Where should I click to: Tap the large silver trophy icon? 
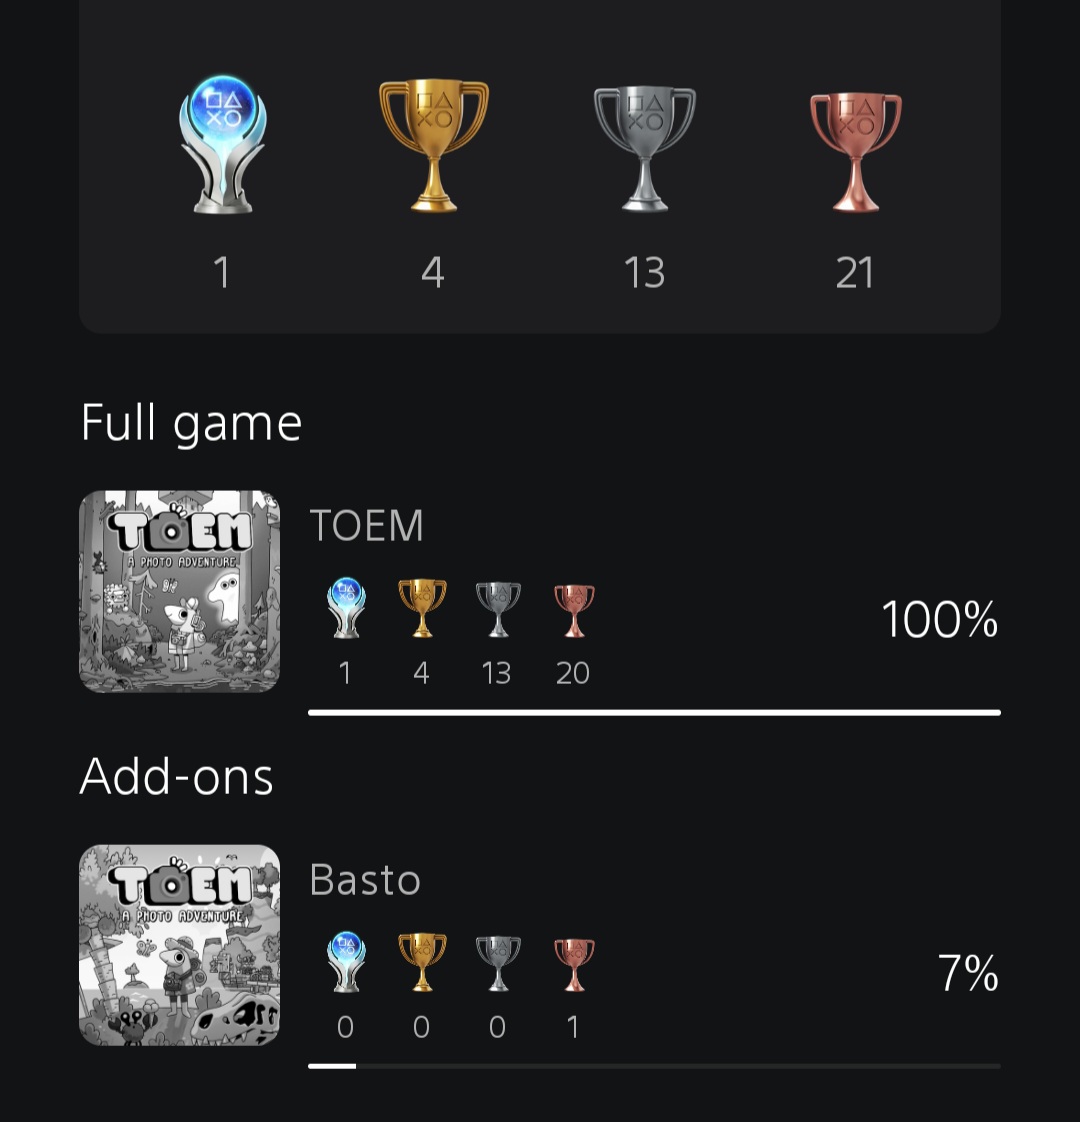(x=644, y=147)
